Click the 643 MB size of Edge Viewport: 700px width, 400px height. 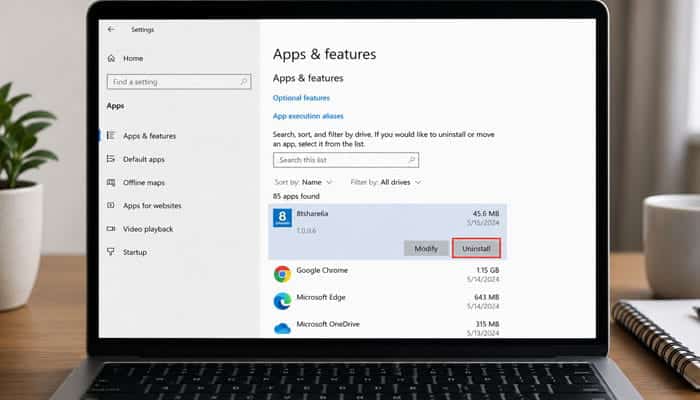pos(487,297)
